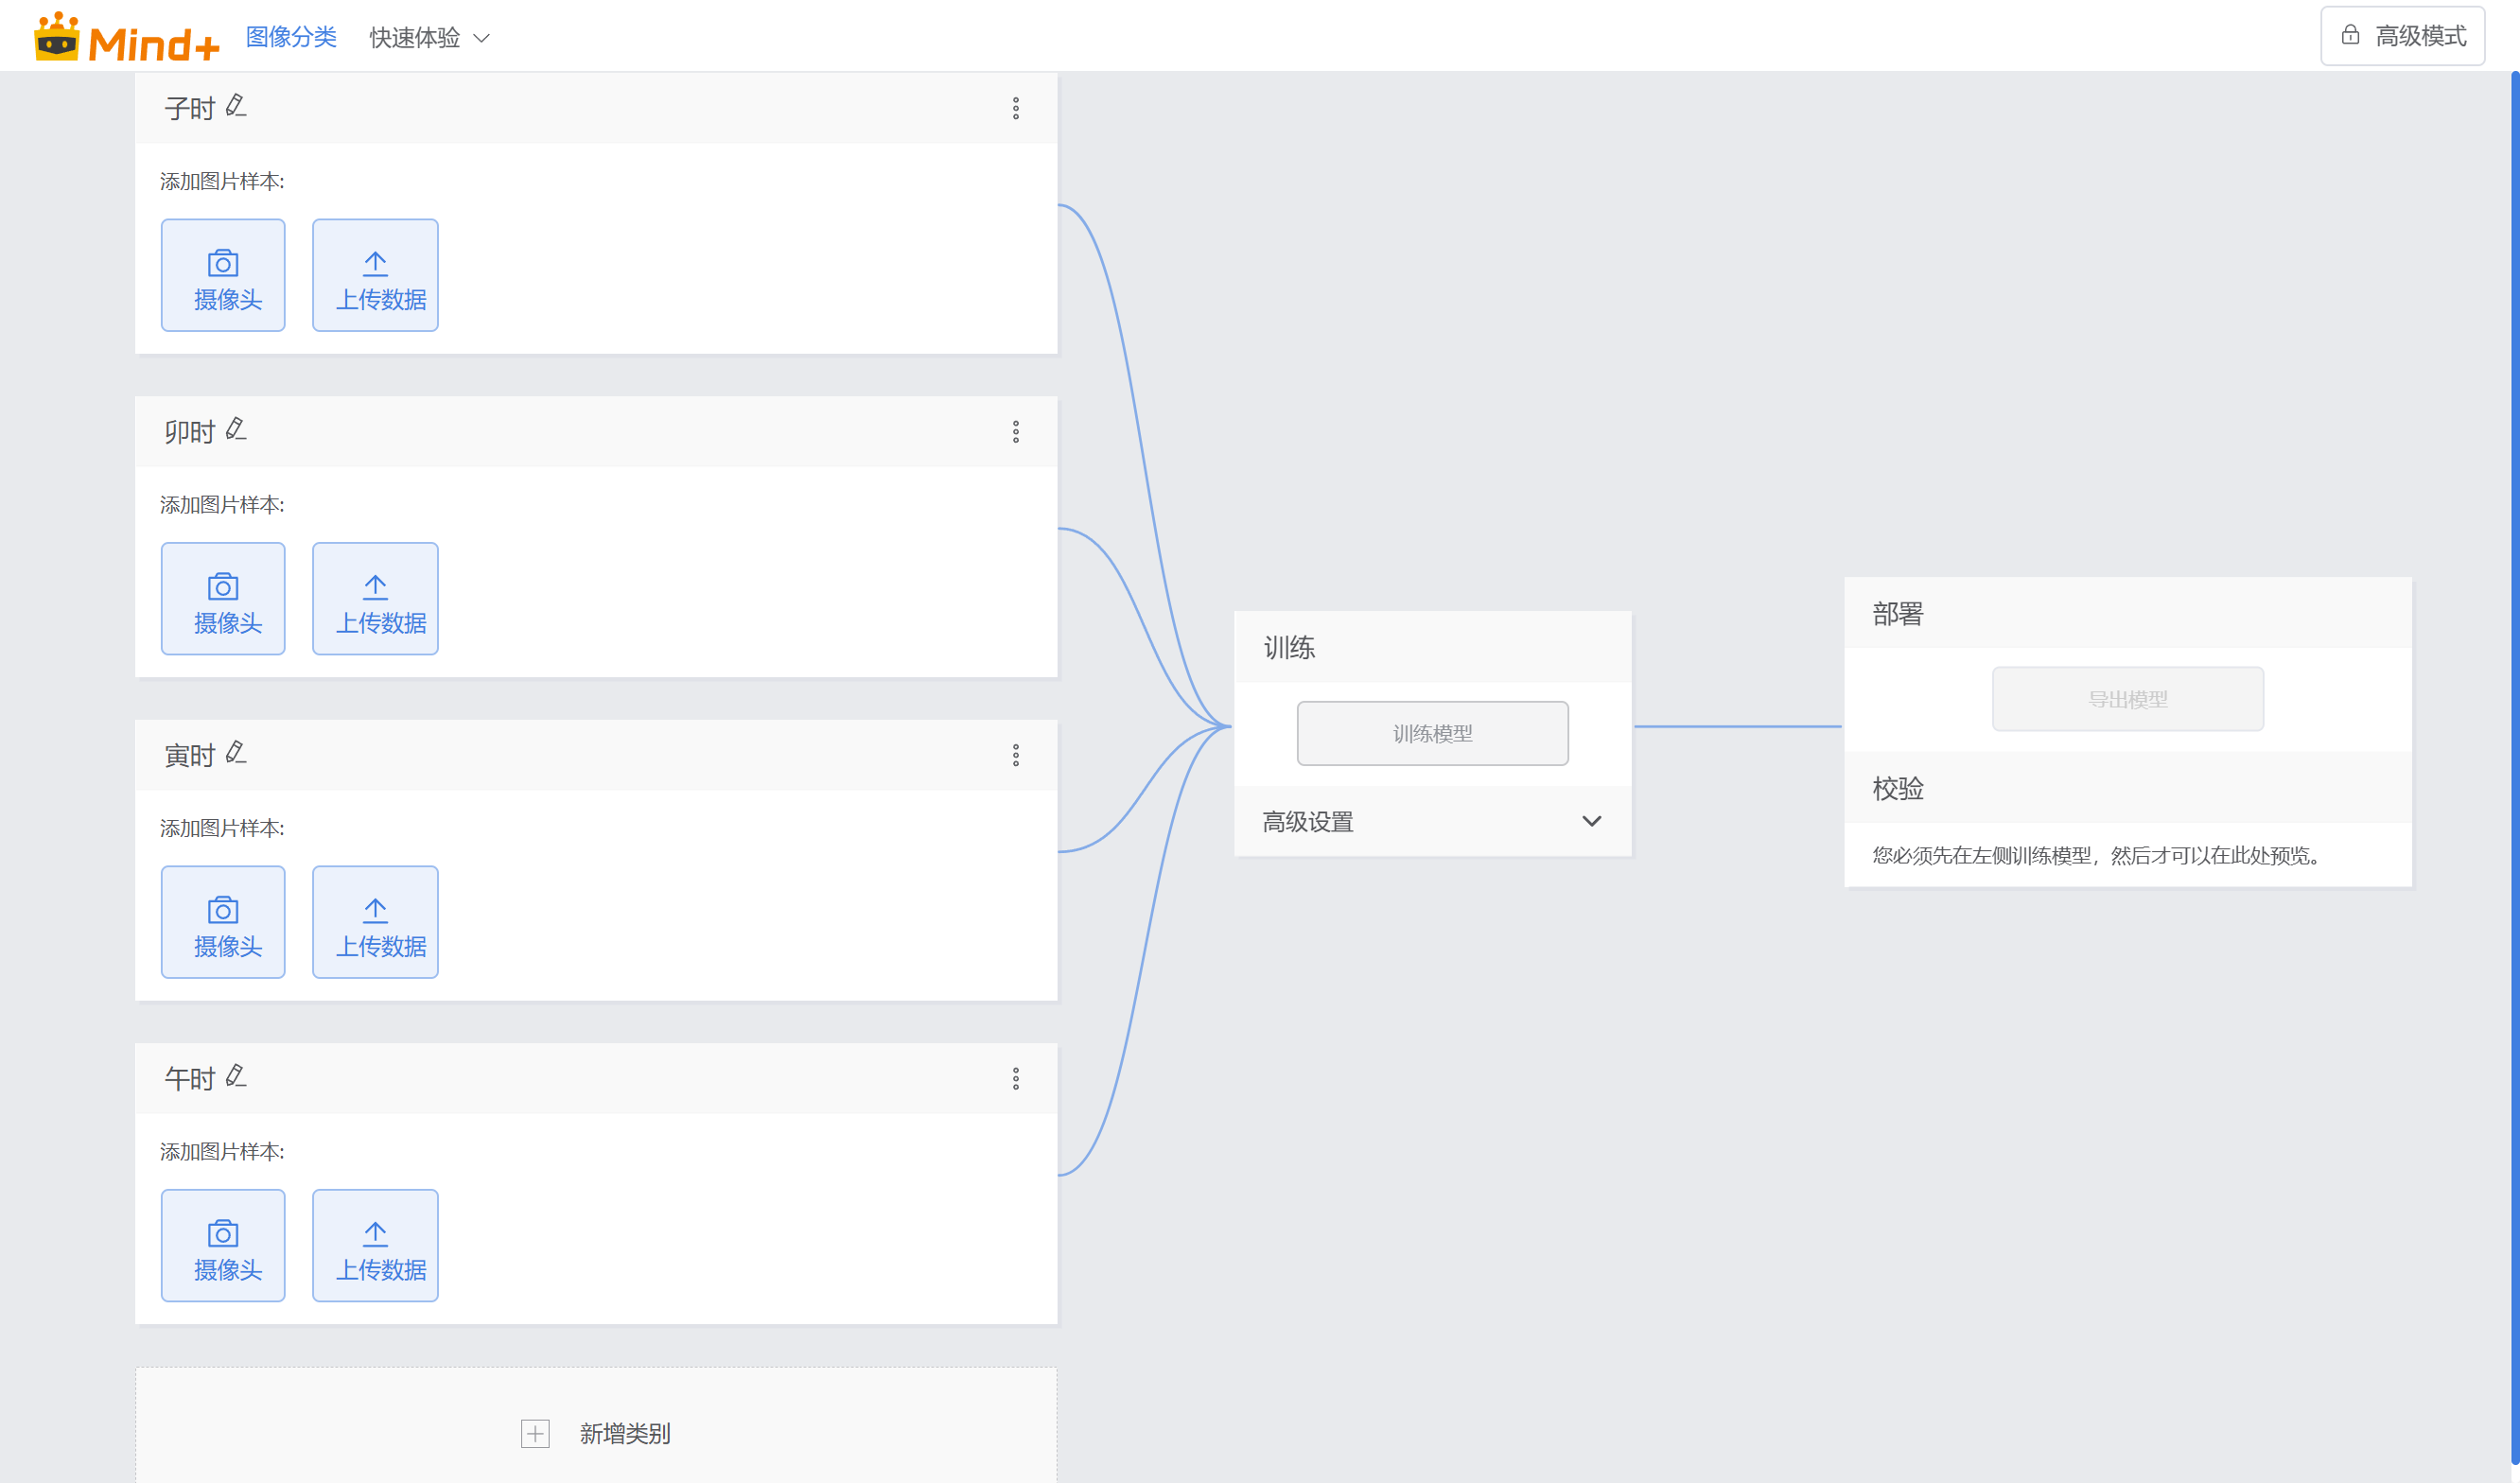Image resolution: width=2520 pixels, height=1483 pixels.
Task: Upload data to the 午时 class
Action: (x=375, y=1246)
